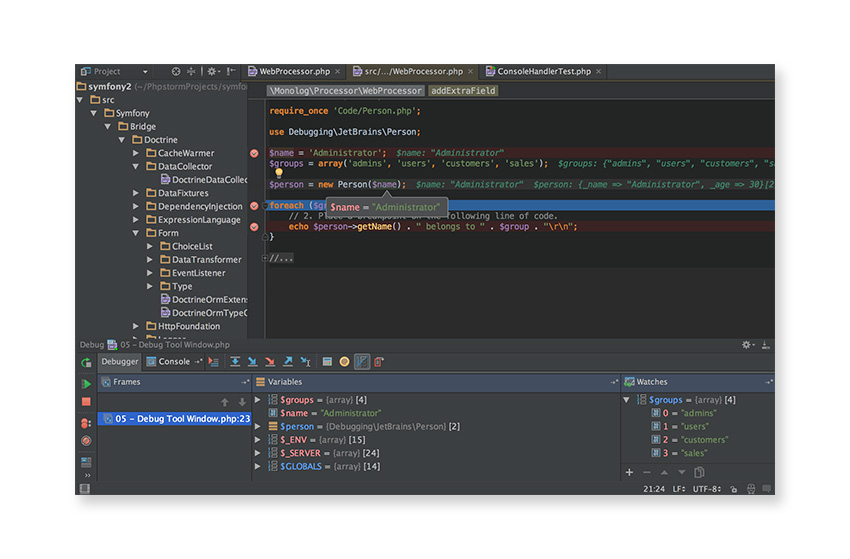This screenshot has width=850, height=559.
Task: Collapse the Bridge folder
Action: point(108,126)
